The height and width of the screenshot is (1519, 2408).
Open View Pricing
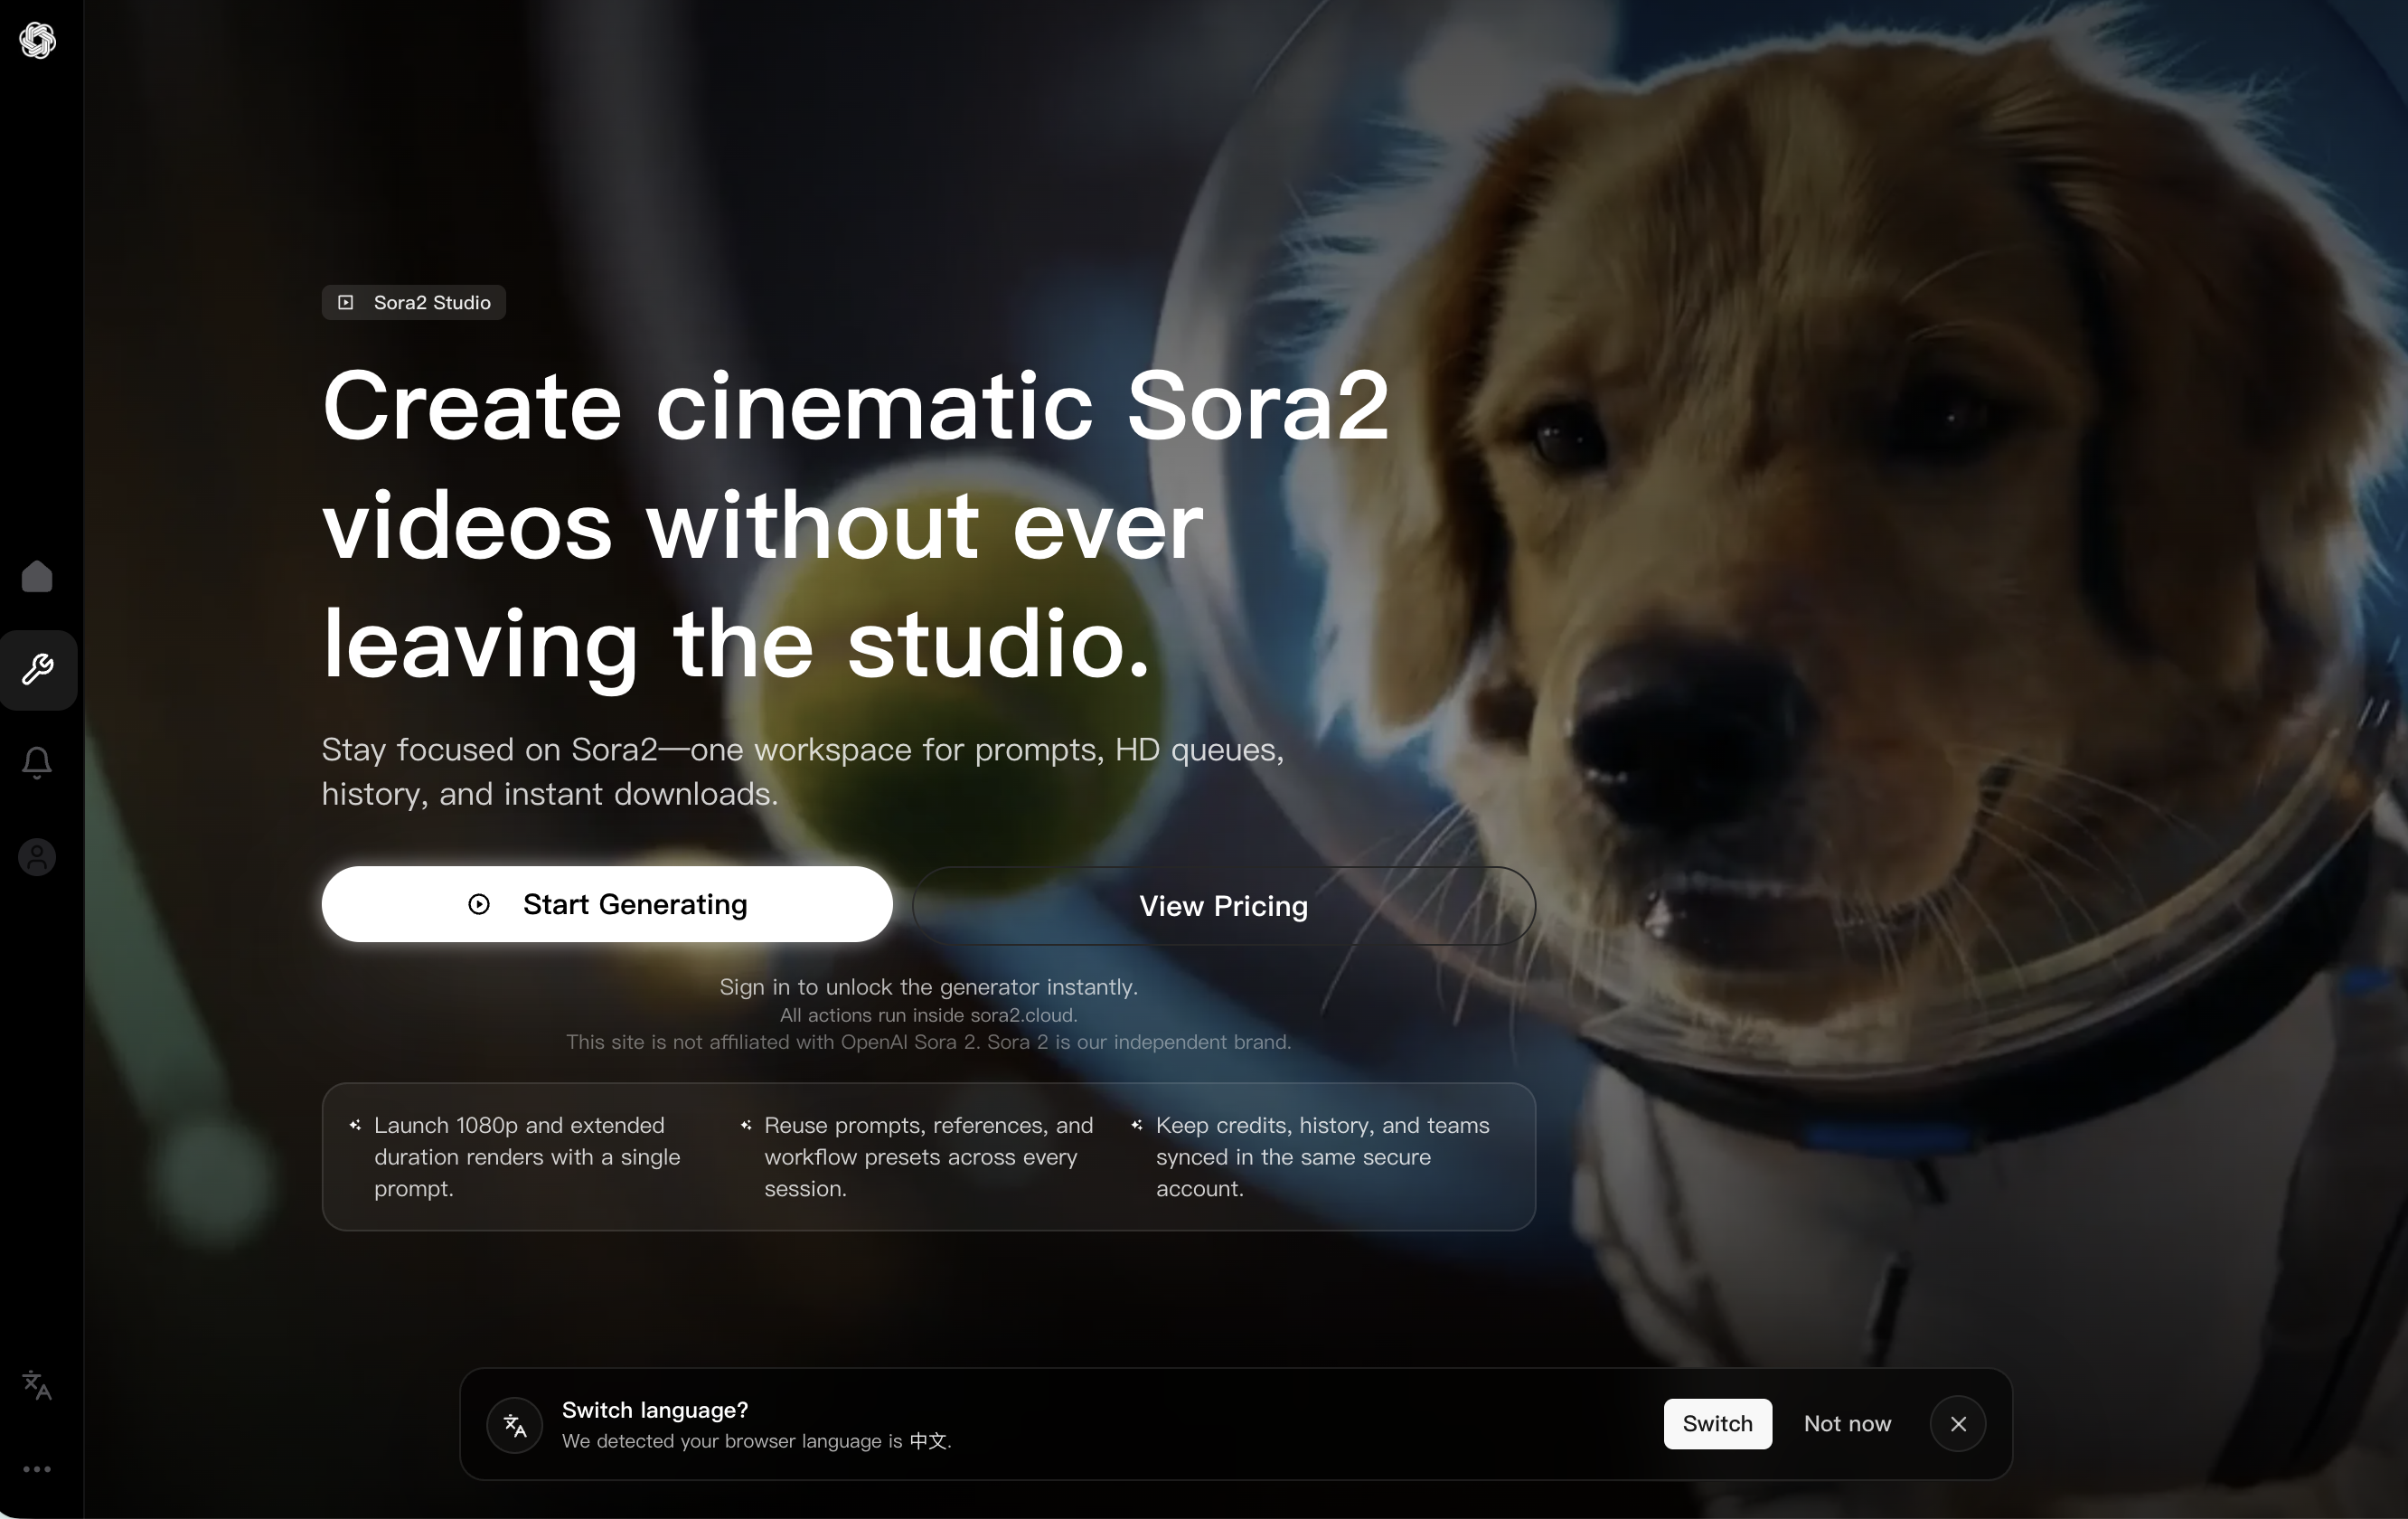point(1223,906)
